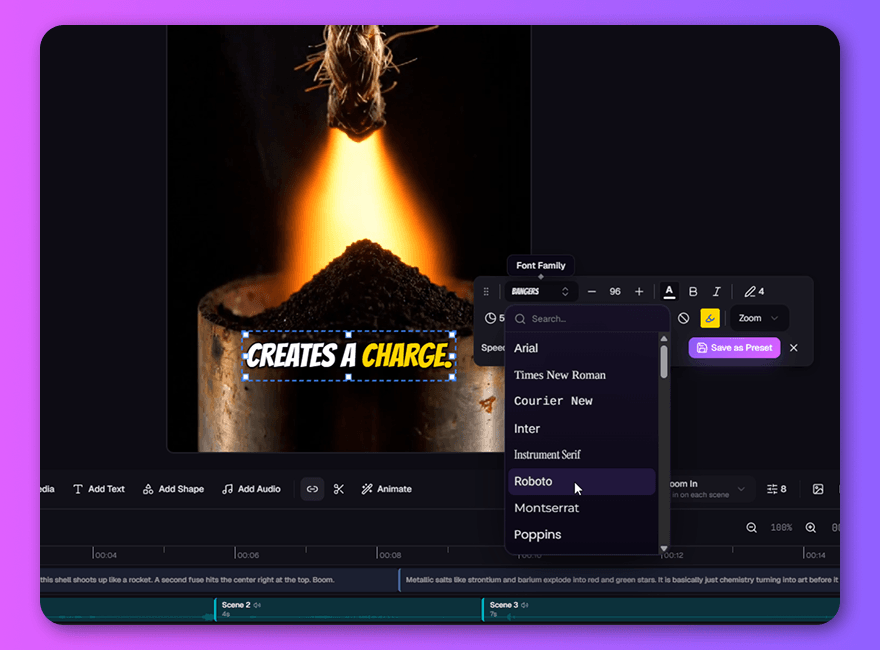Viewport: 880px width, 650px height.
Task: Open the Bangers font family selector
Action: (539, 291)
